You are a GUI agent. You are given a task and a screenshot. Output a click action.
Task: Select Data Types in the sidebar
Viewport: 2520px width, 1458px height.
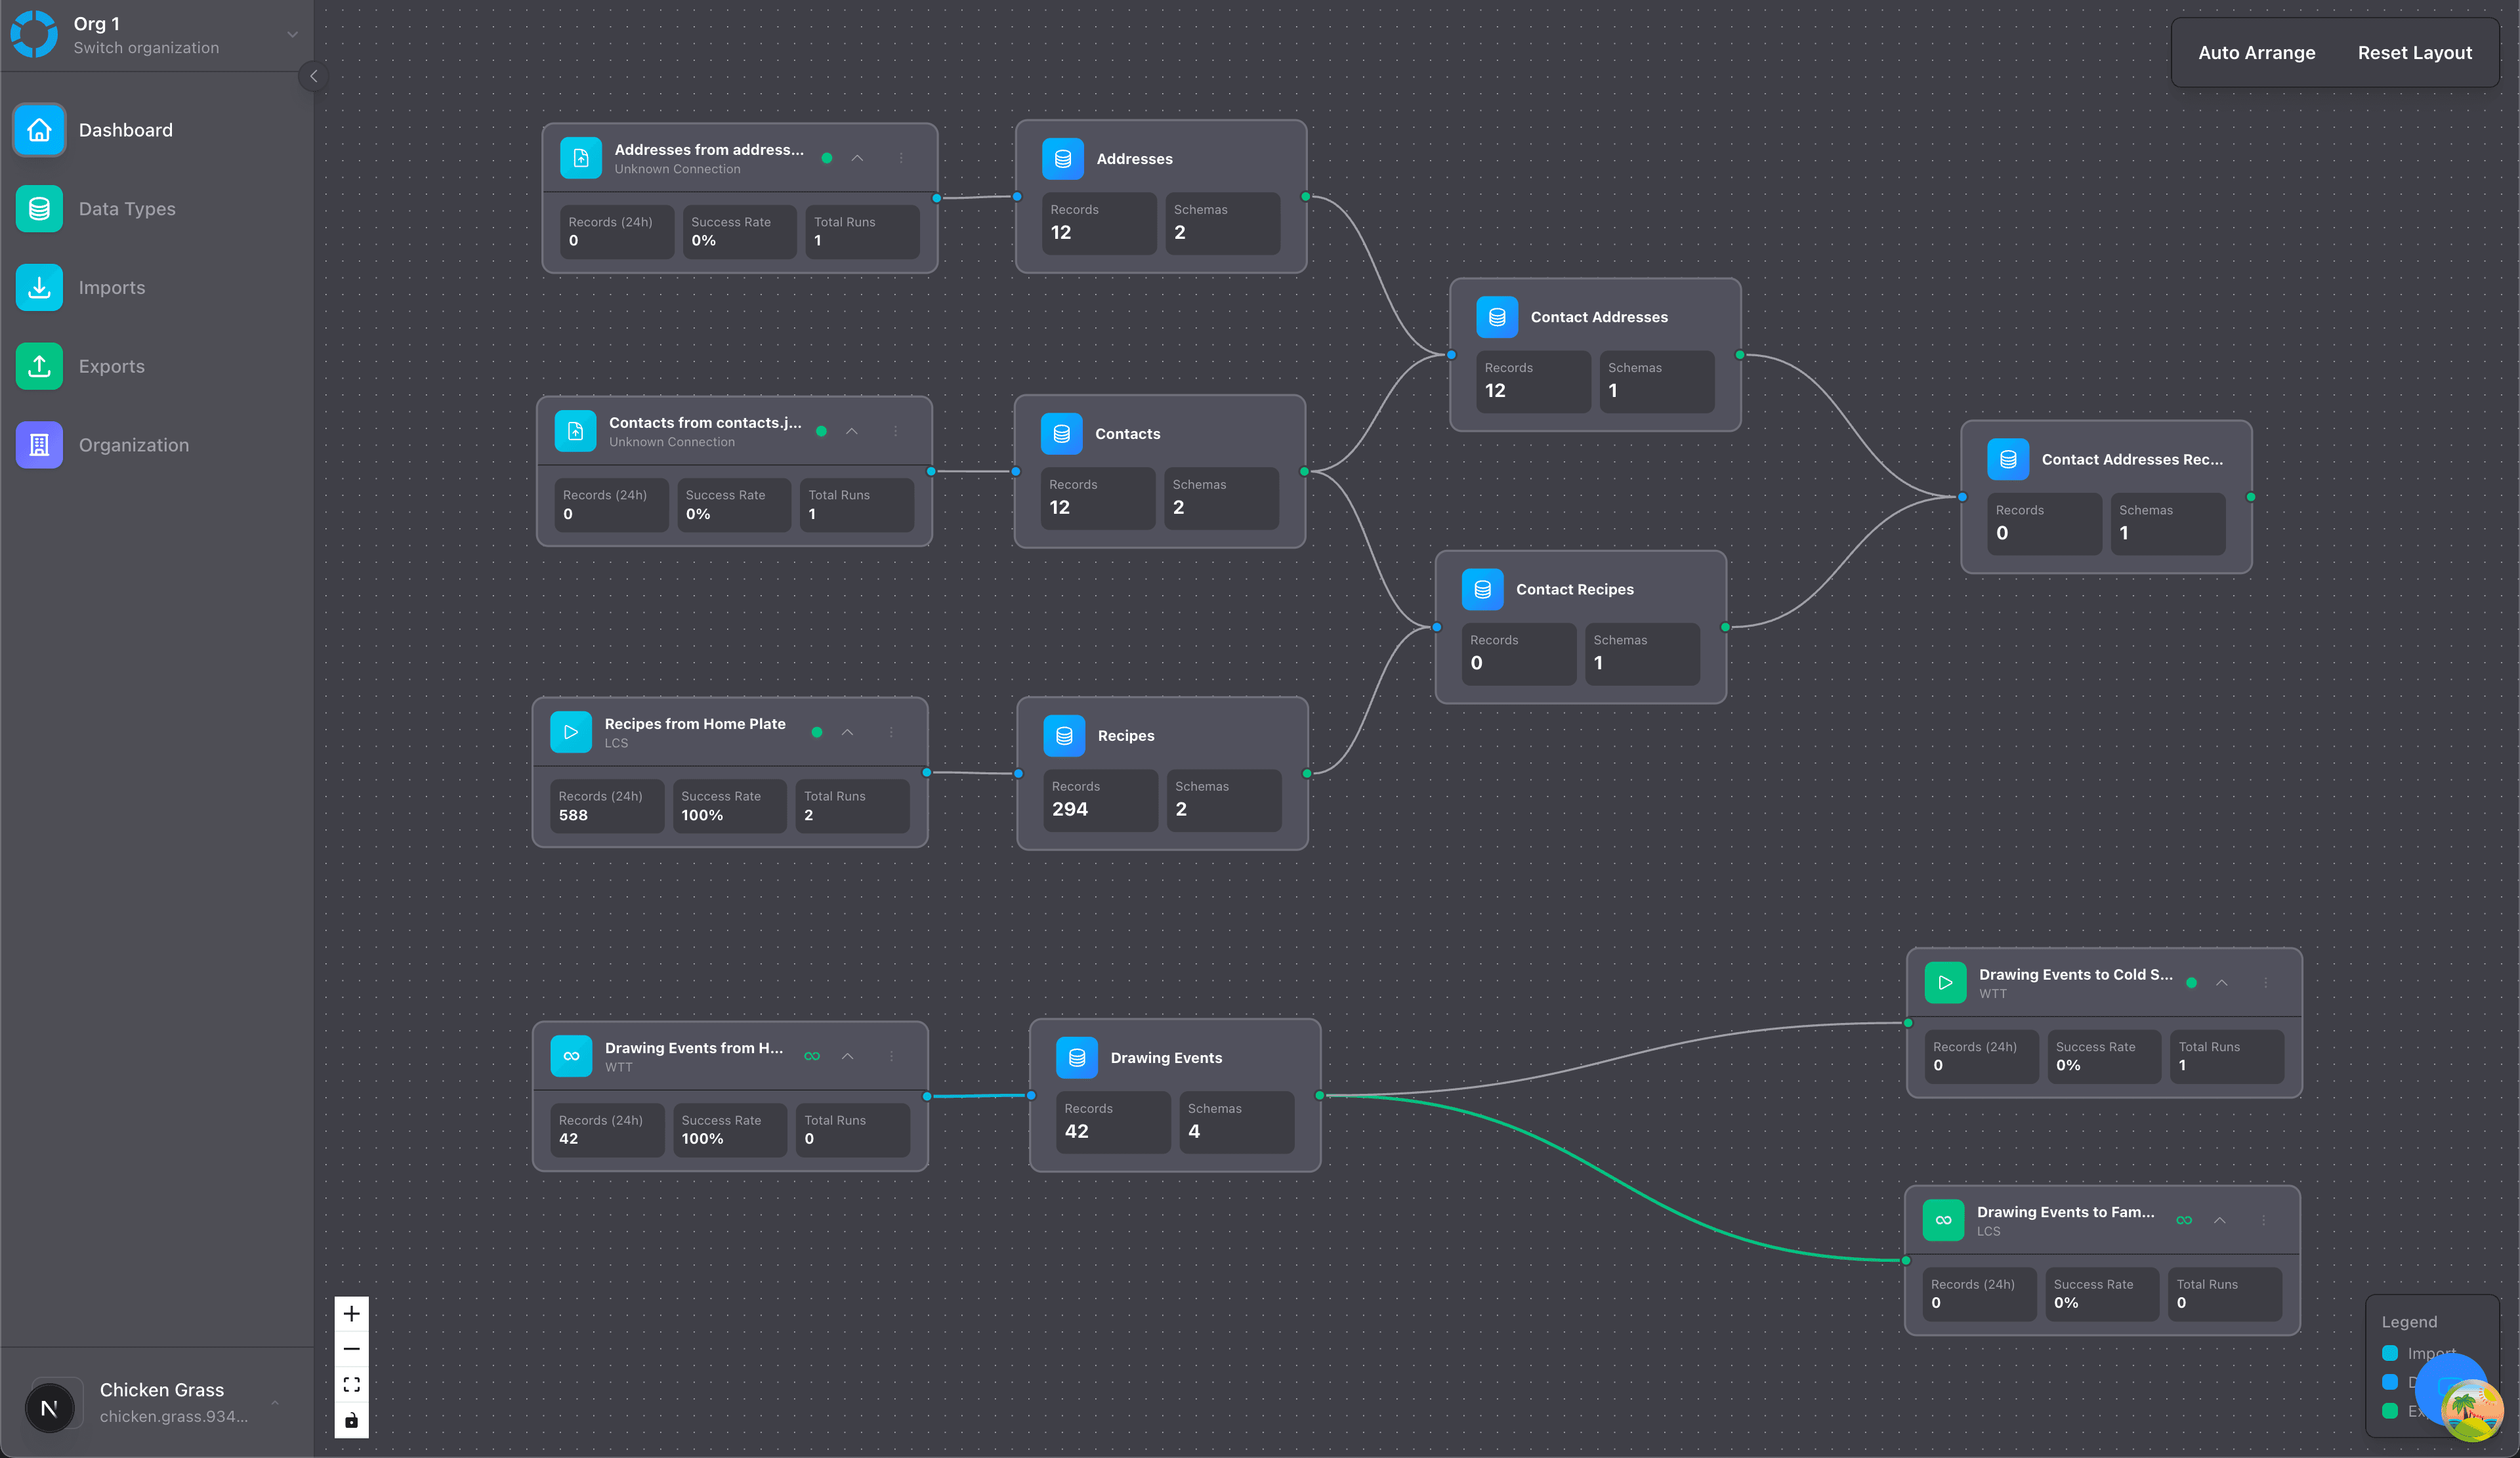point(128,209)
